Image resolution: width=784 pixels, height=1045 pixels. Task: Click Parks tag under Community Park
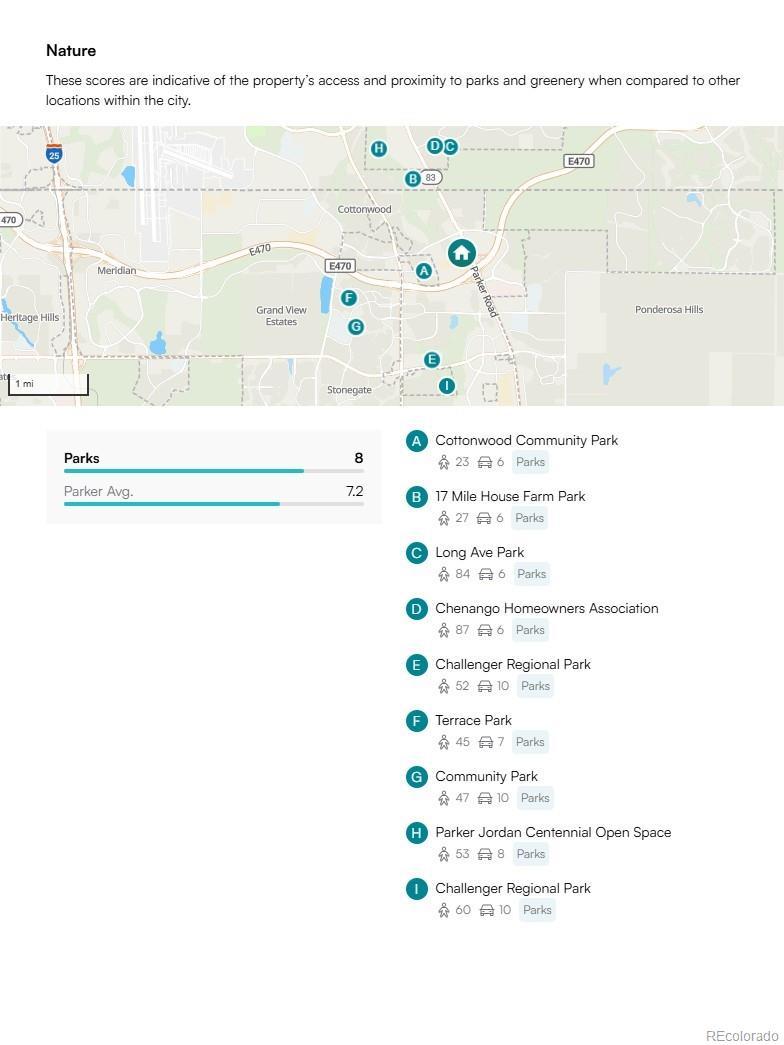(x=535, y=798)
